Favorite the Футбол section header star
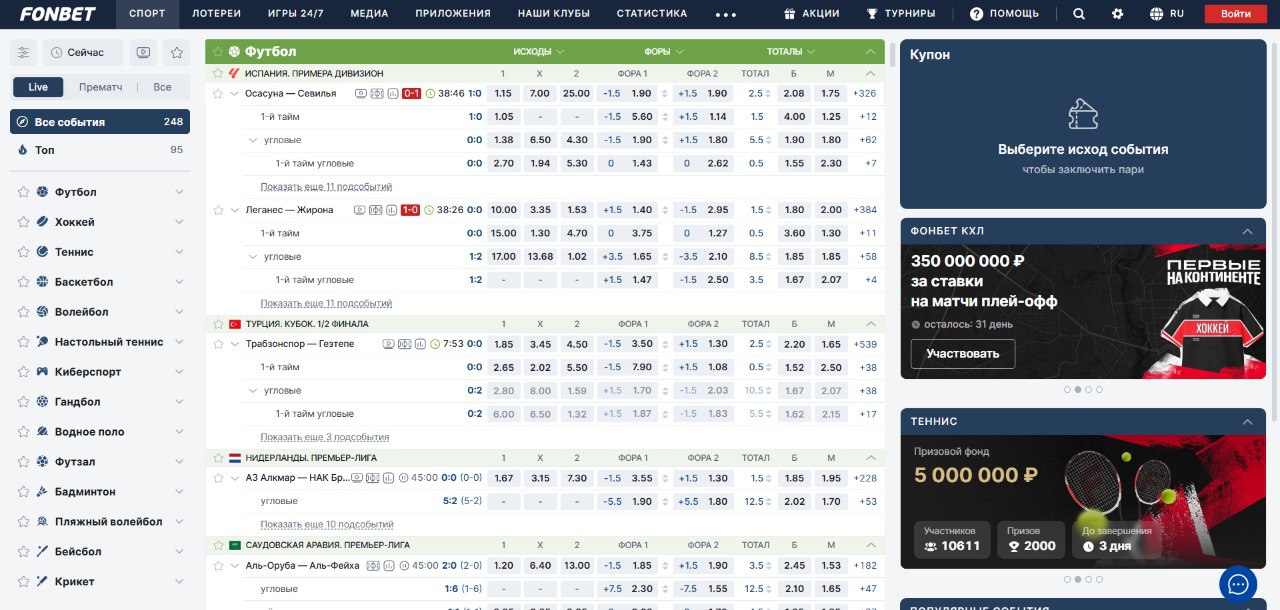 [218, 51]
